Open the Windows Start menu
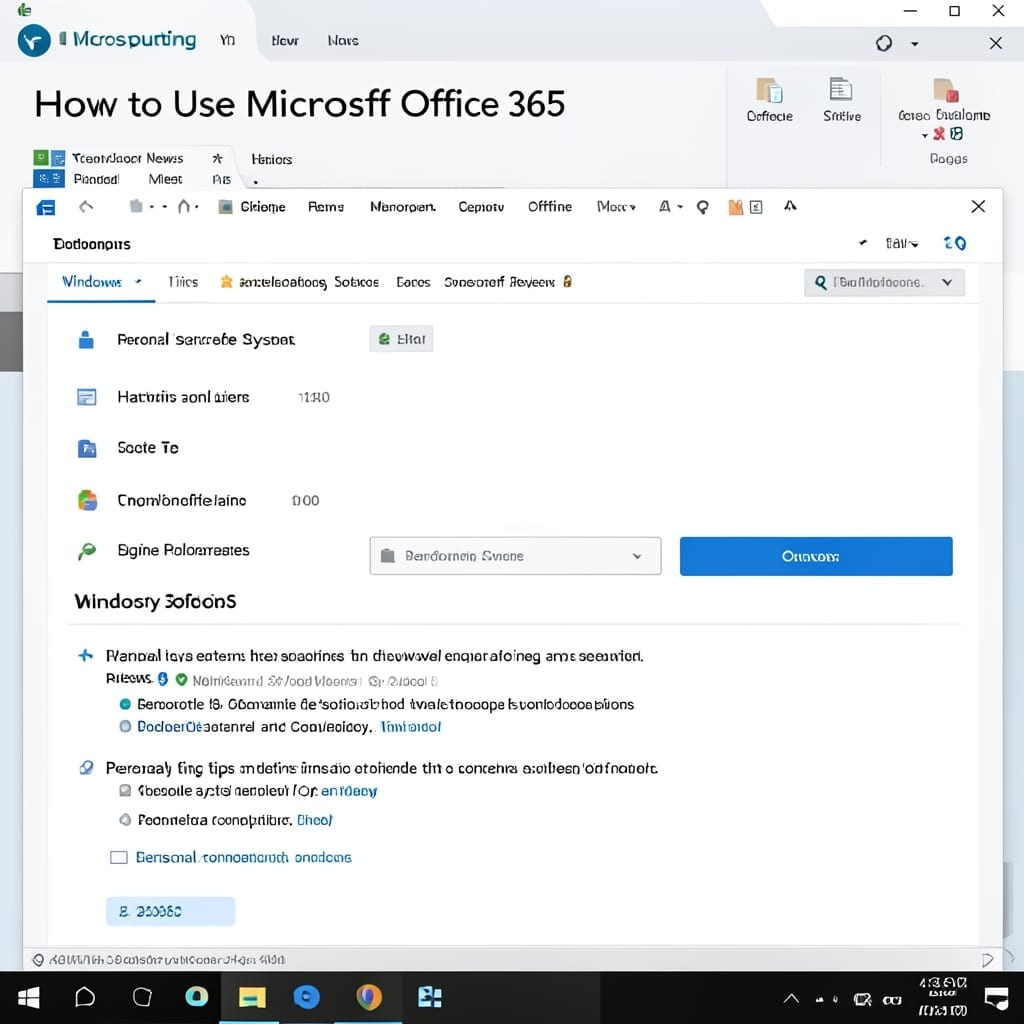This screenshot has height=1024, width=1024. 28,997
